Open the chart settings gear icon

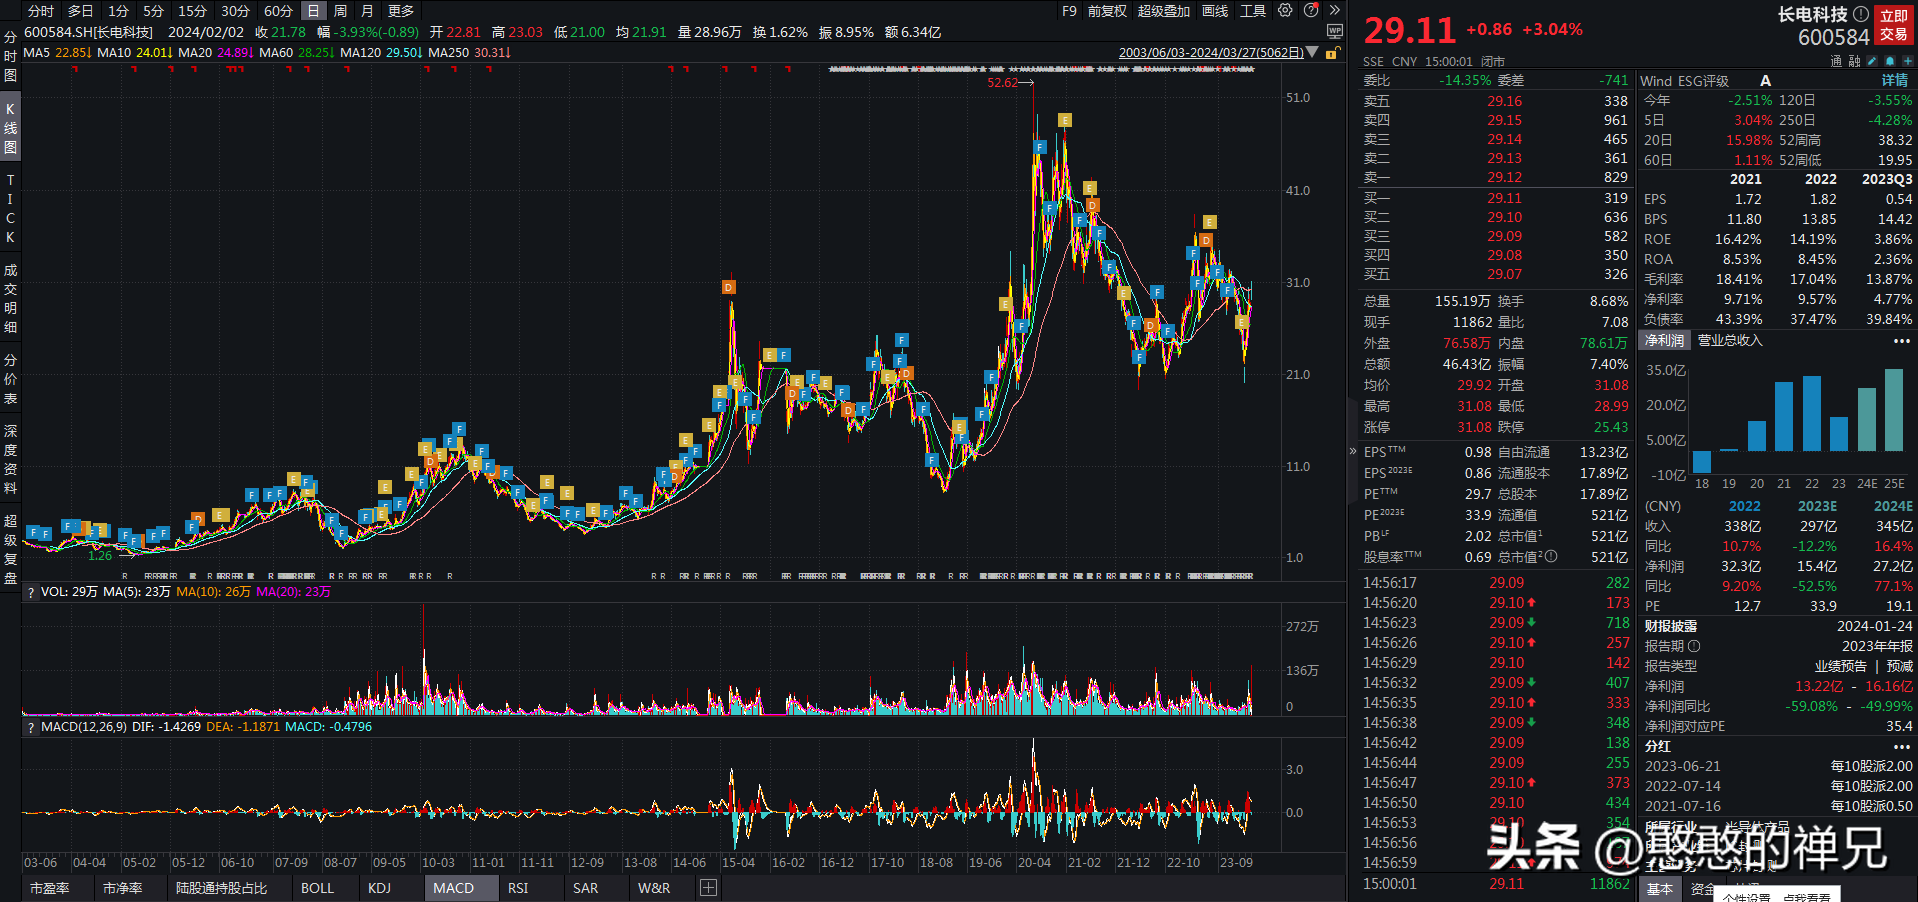tap(1285, 11)
